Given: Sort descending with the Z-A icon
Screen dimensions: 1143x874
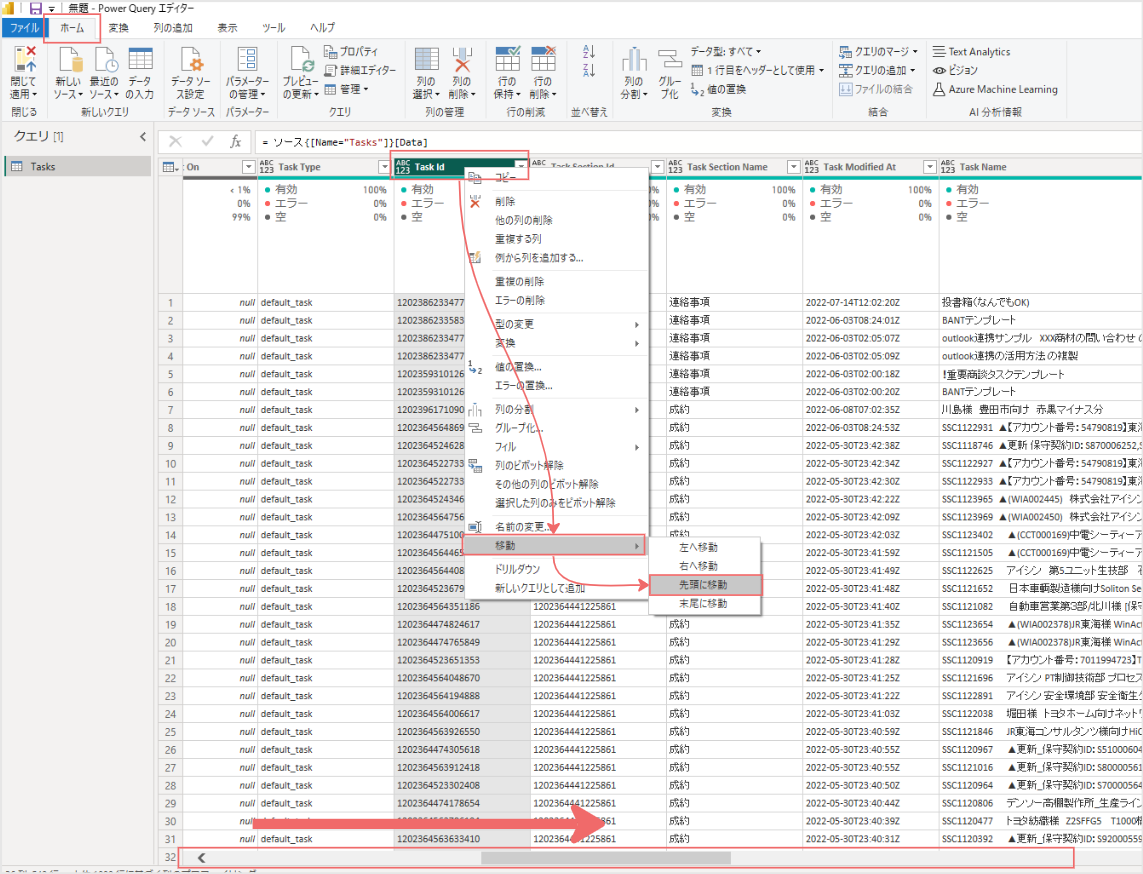Looking at the screenshot, I should point(589,70).
